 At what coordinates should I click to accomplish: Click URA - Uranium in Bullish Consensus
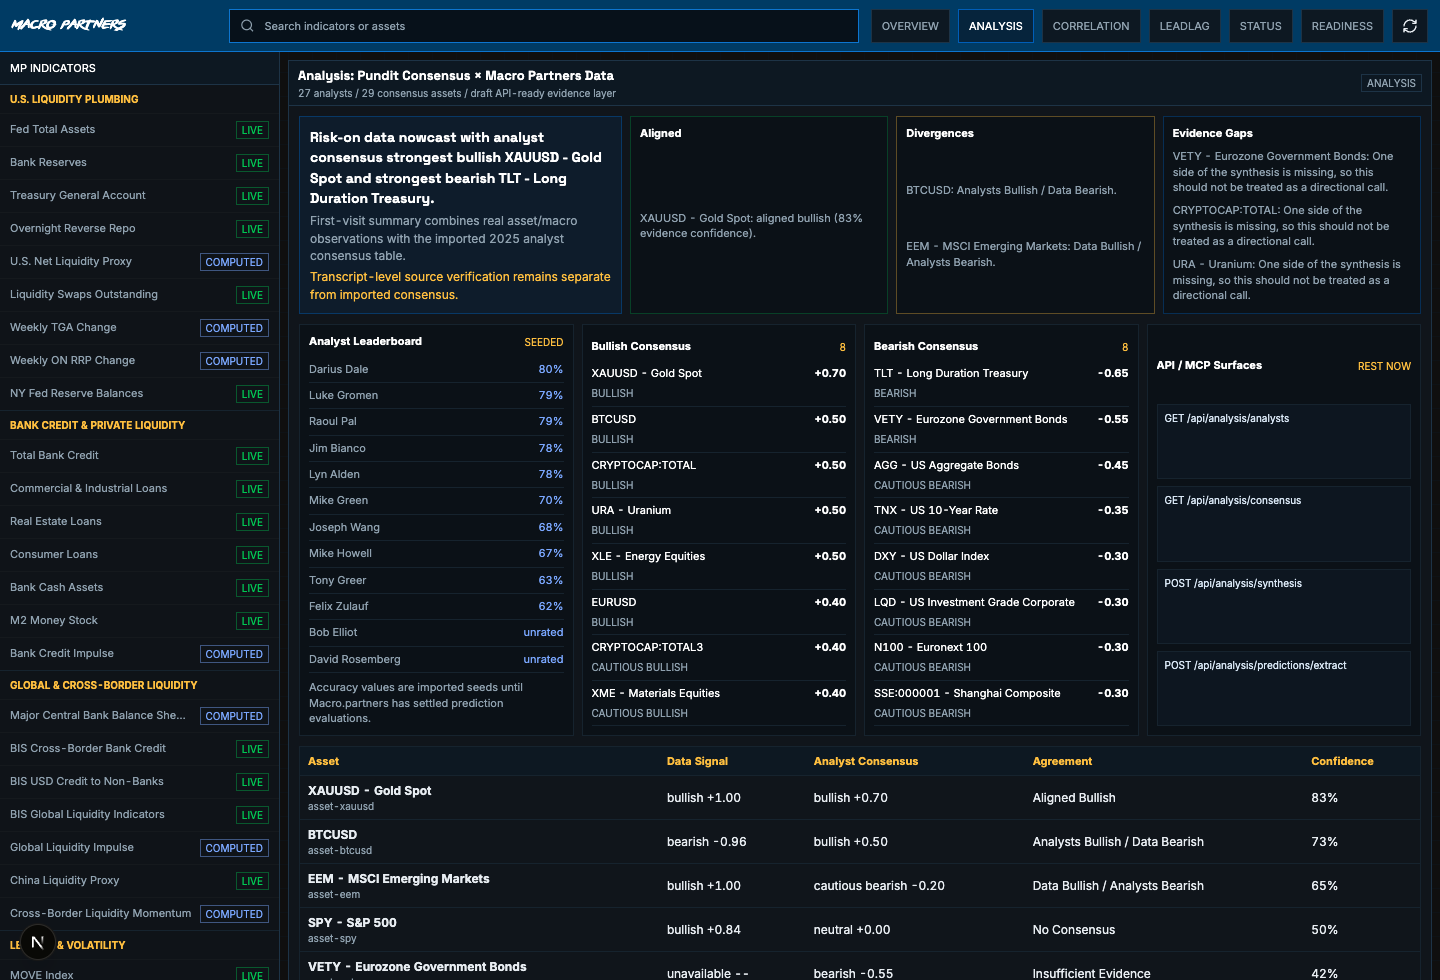pyautogui.click(x=718, y=520)
